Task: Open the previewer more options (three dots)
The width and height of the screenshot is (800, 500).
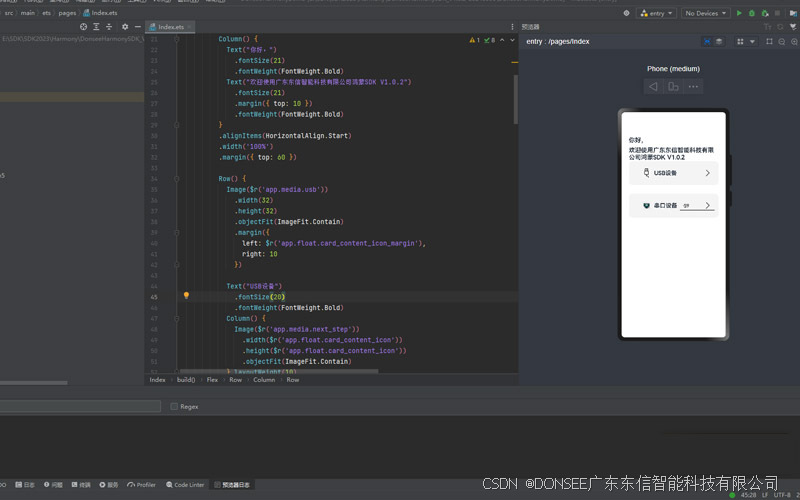Action: 693,87
